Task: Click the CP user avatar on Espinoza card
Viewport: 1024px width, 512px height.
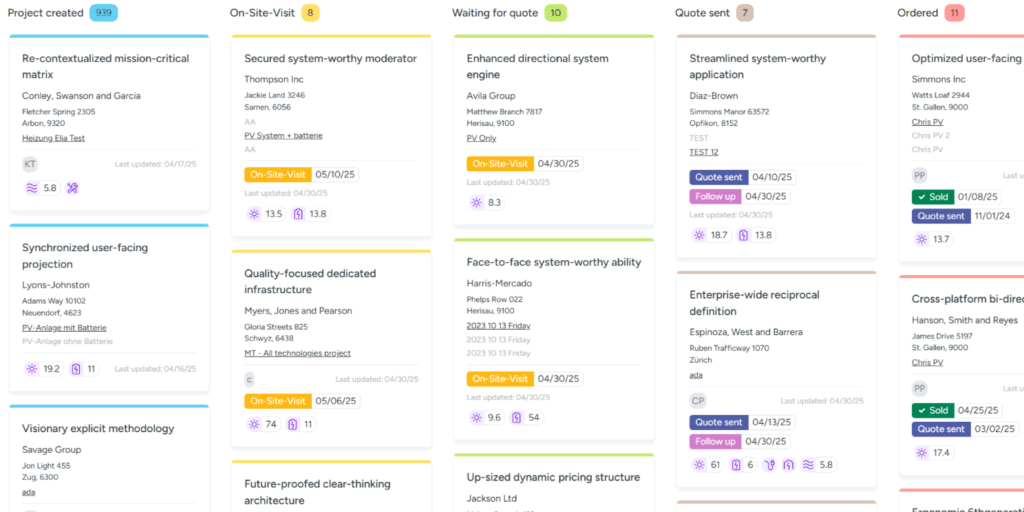Action: point(698,401)
